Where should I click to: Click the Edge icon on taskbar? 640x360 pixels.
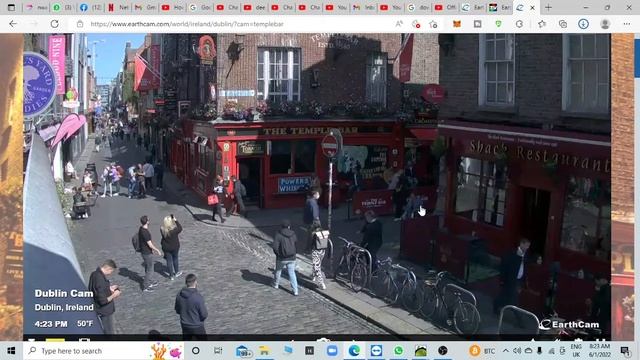(354, 351)
